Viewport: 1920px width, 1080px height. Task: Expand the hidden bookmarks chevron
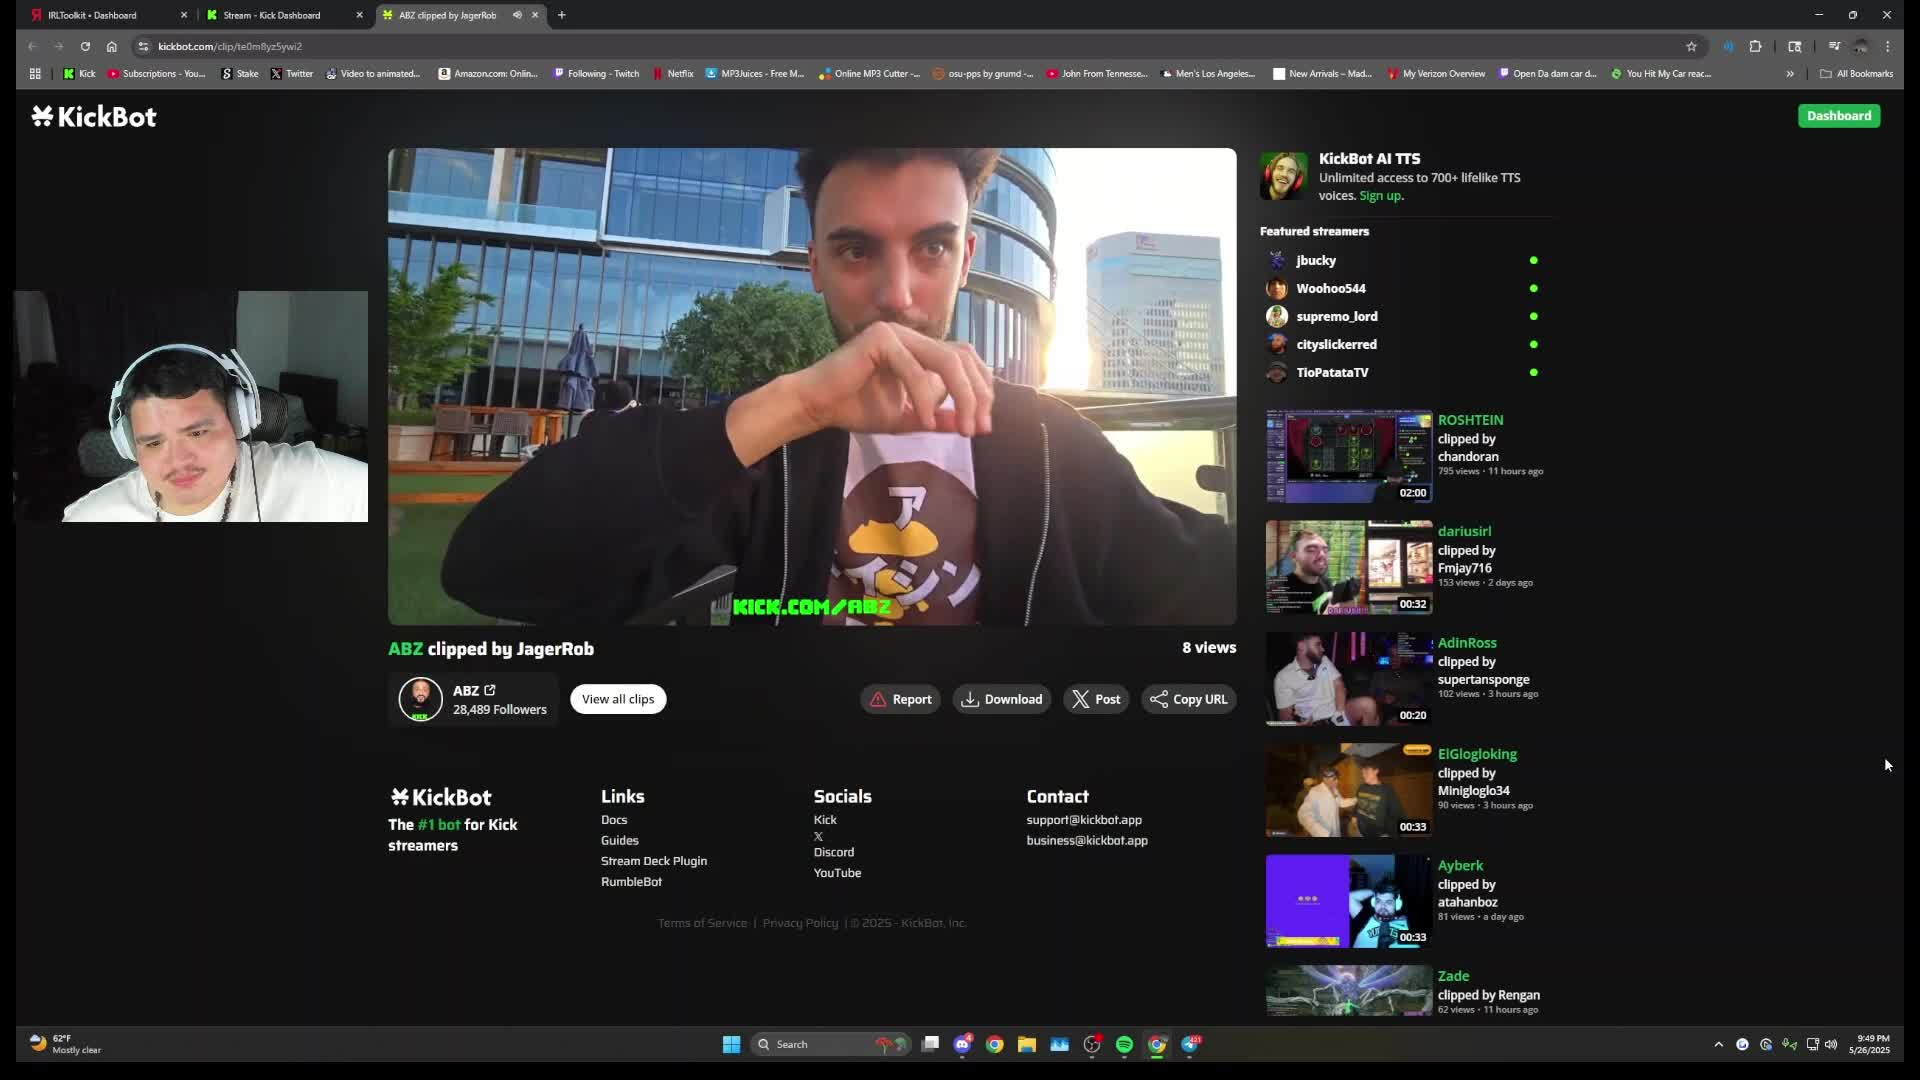click(1790, 74)
